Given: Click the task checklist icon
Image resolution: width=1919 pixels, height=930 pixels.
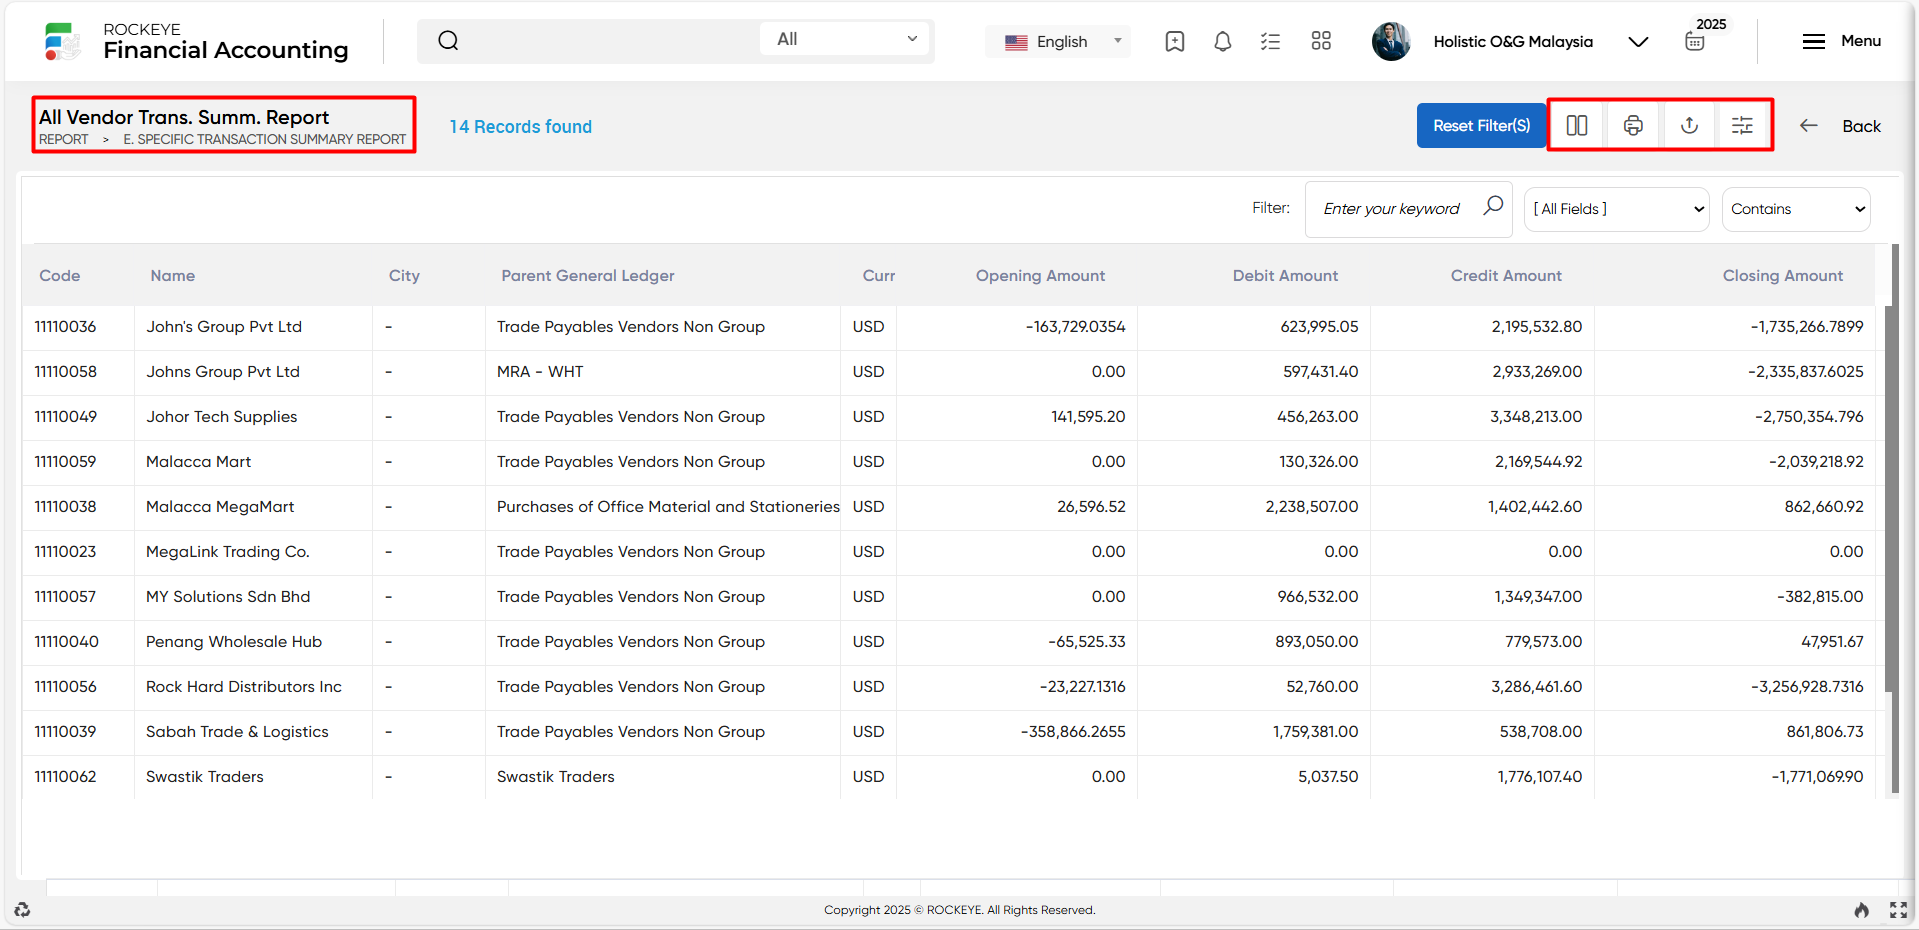Looking at the screenshot, I should 1270,41.
